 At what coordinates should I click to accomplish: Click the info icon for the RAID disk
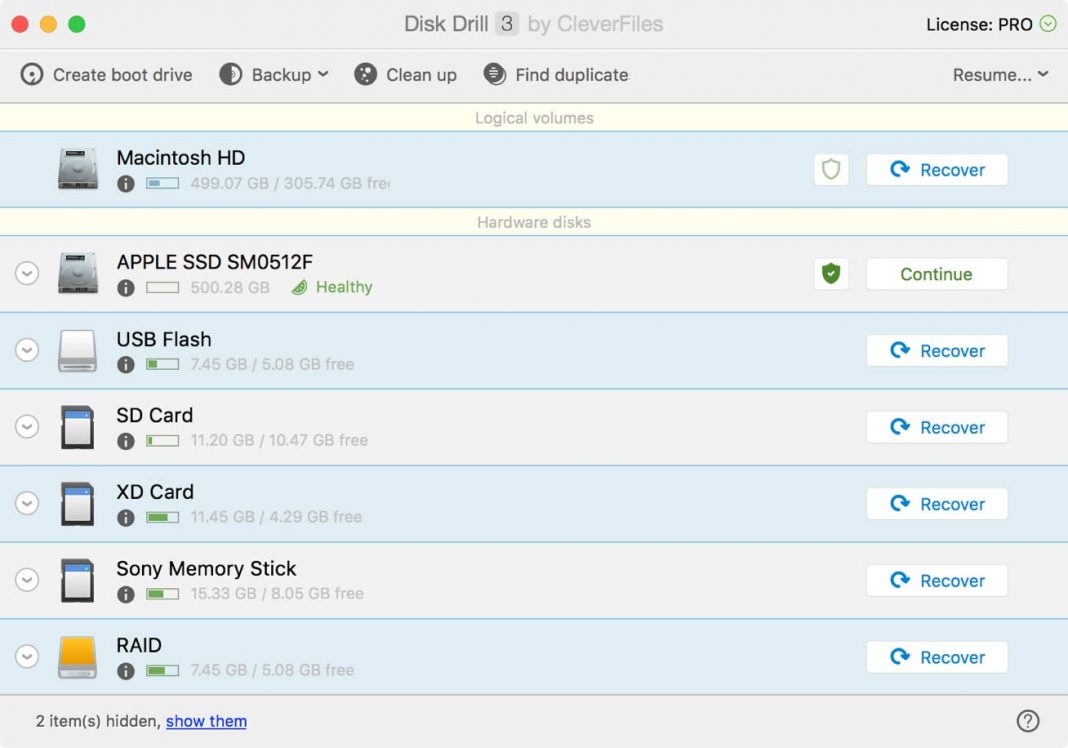126,671
